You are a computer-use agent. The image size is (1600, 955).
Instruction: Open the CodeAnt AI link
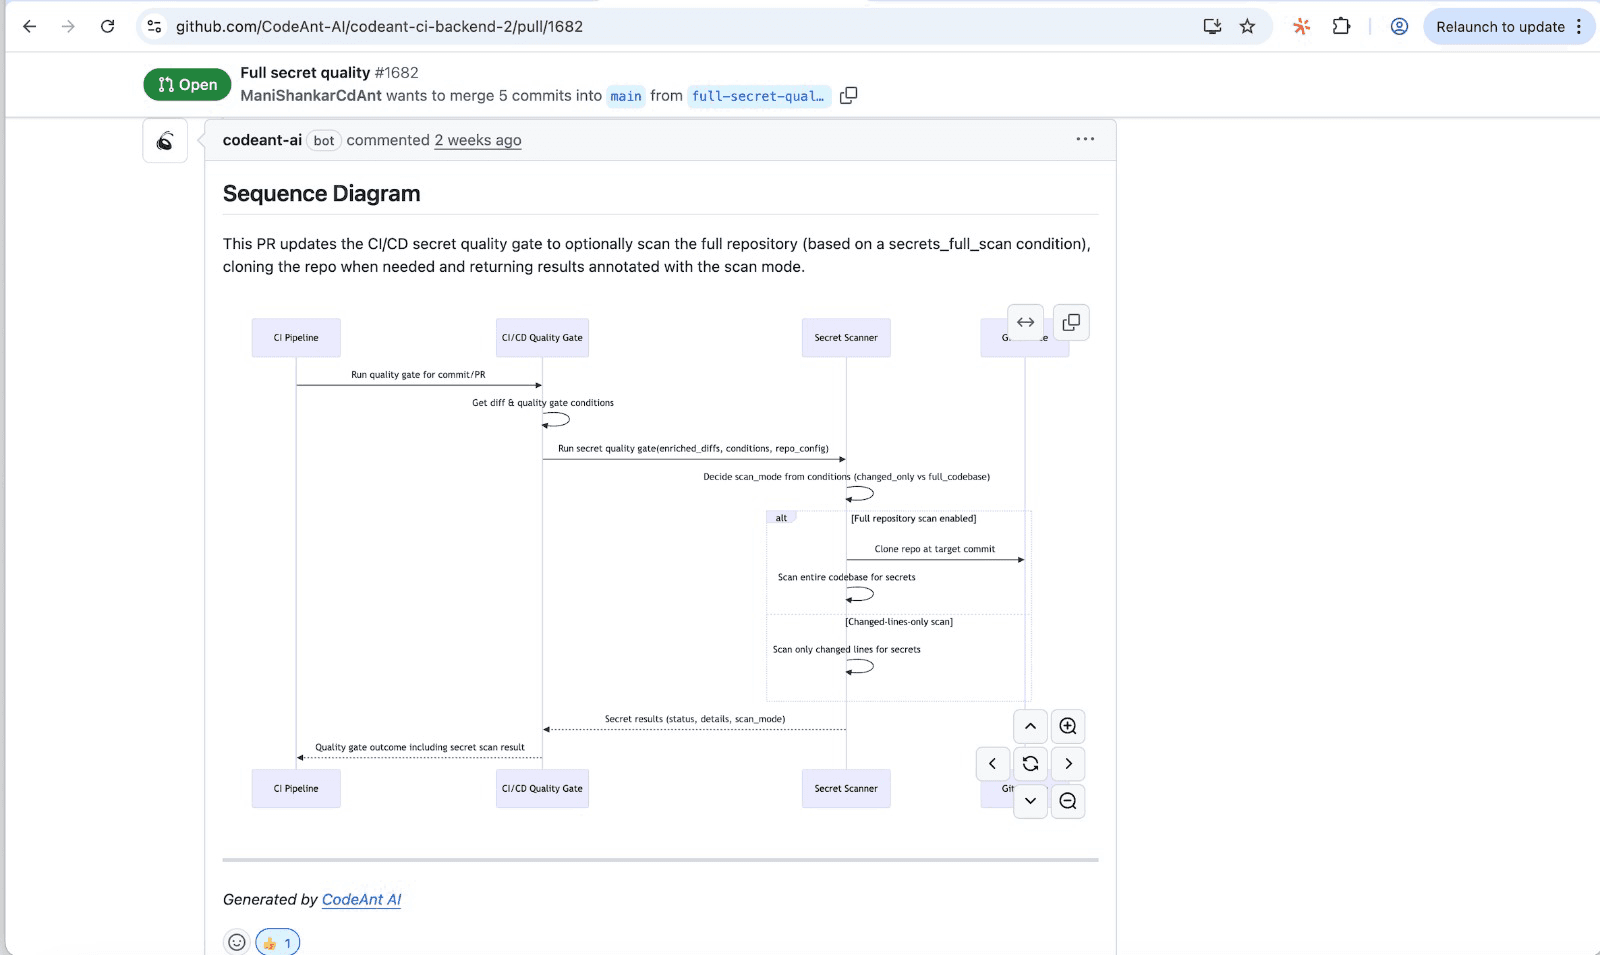[x=361, y=899]
